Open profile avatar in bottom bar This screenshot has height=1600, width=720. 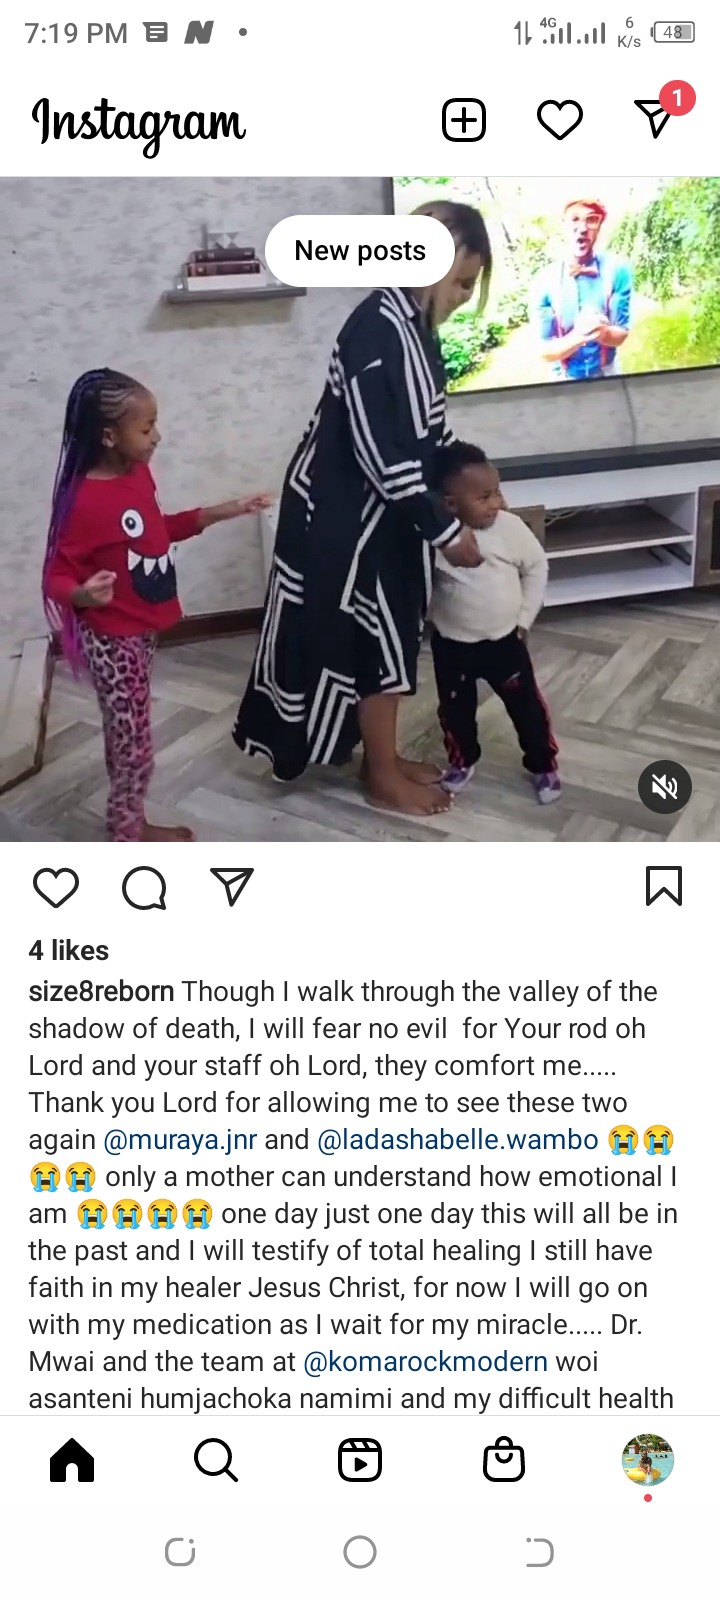(648, 1460)
